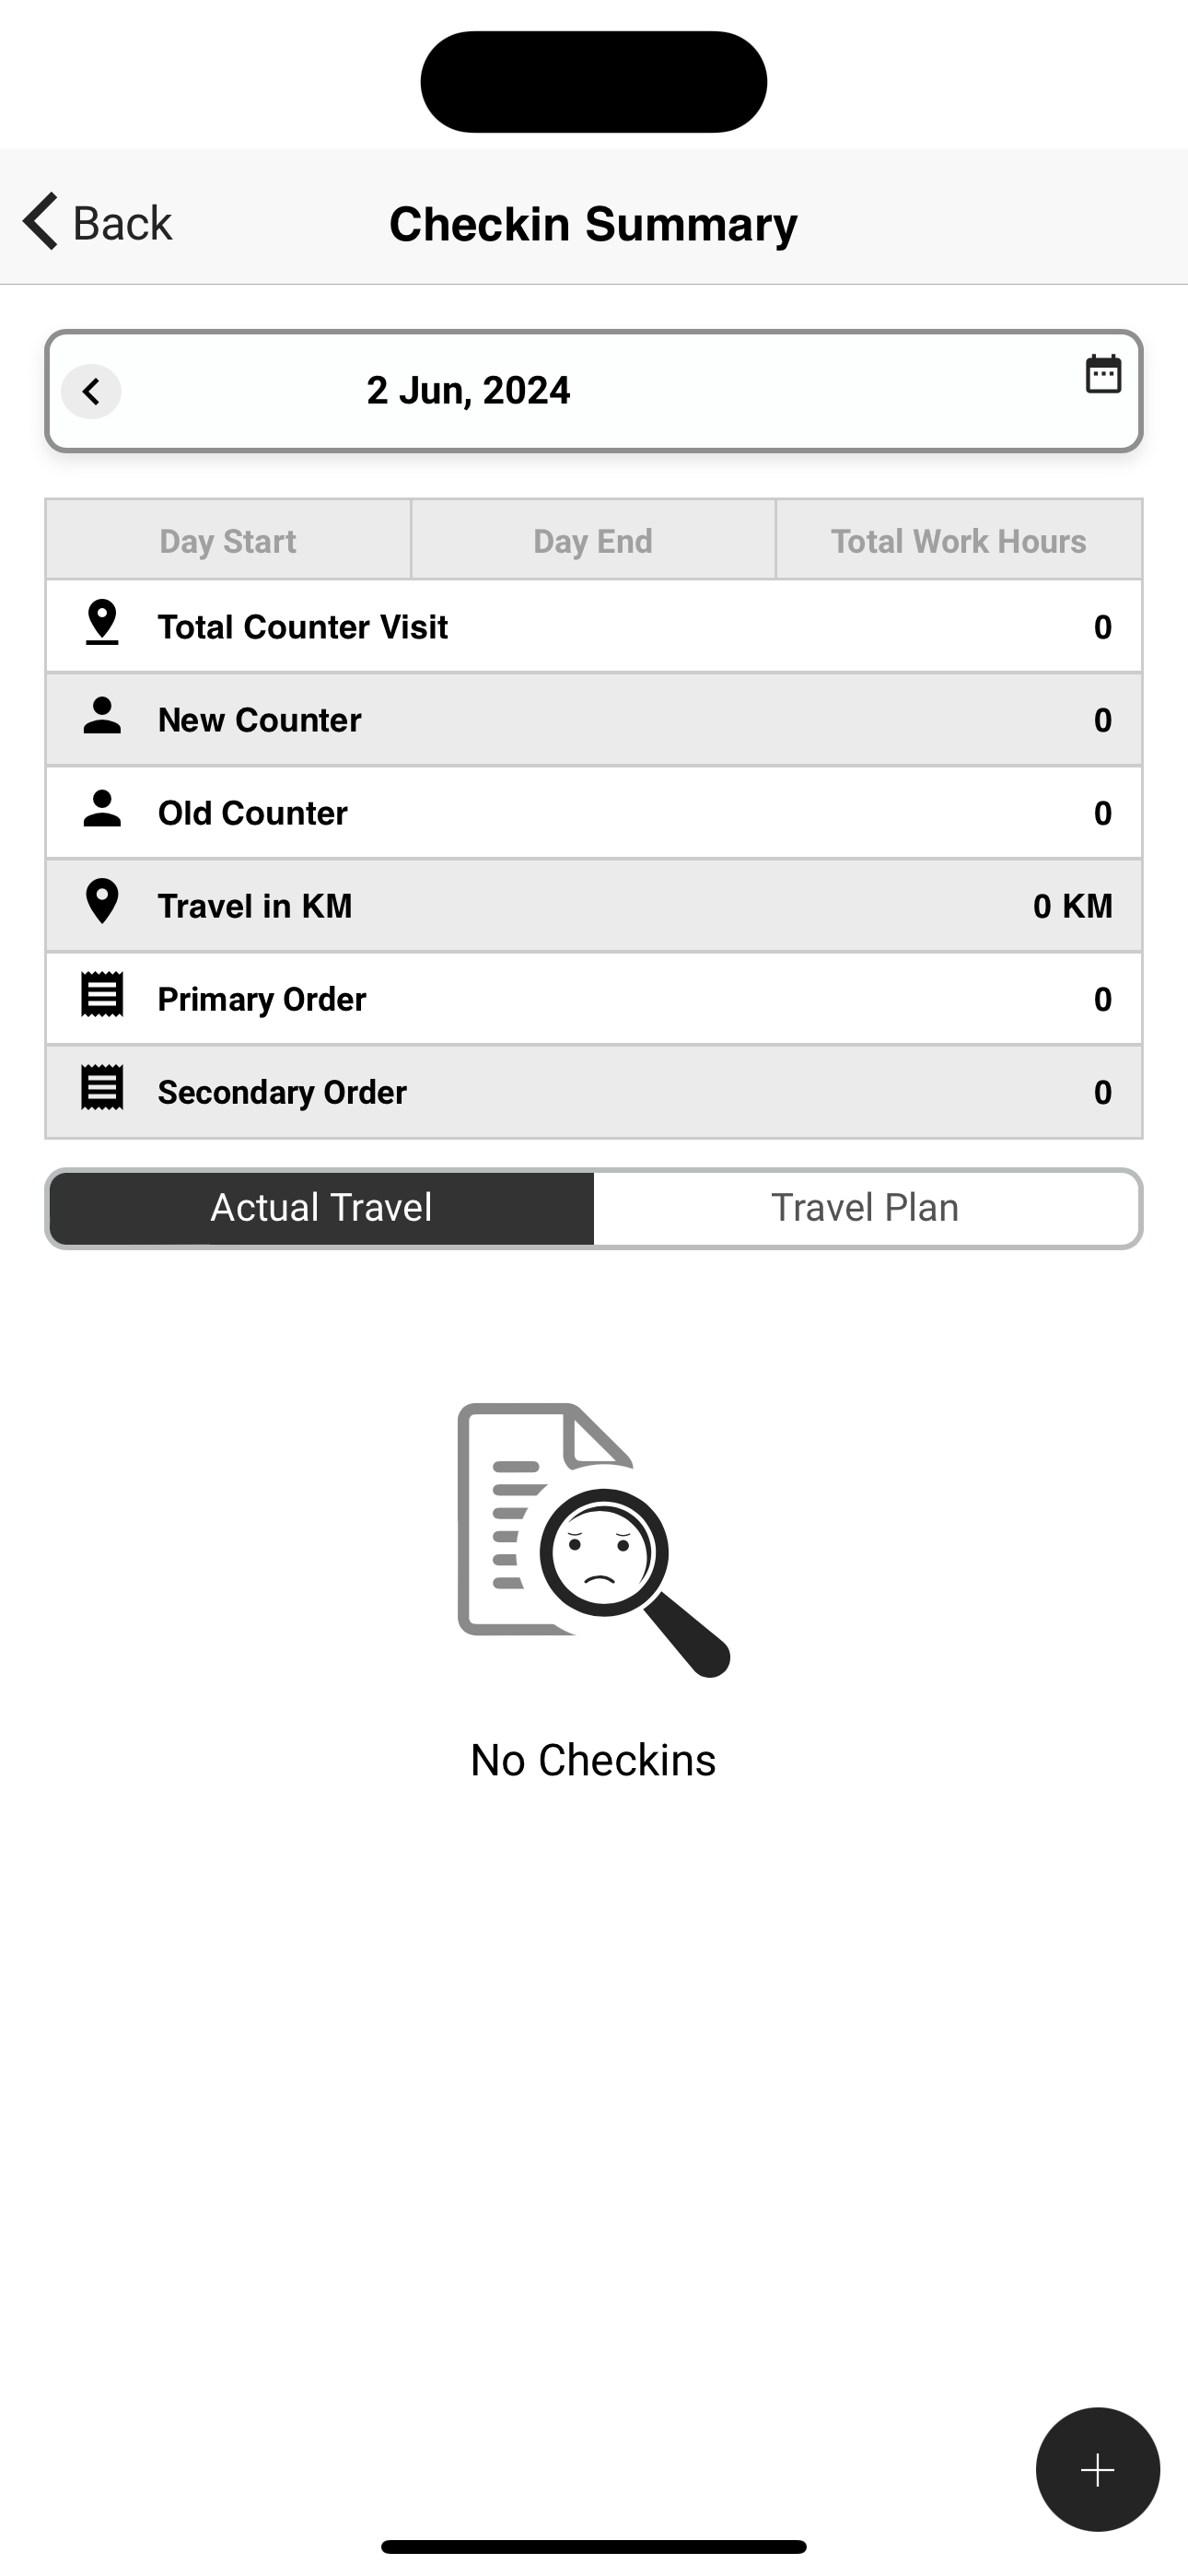The width and height of the screenshot is (1188, 2576).
Task: Tap the Back text link
Action: coord(123,223)
